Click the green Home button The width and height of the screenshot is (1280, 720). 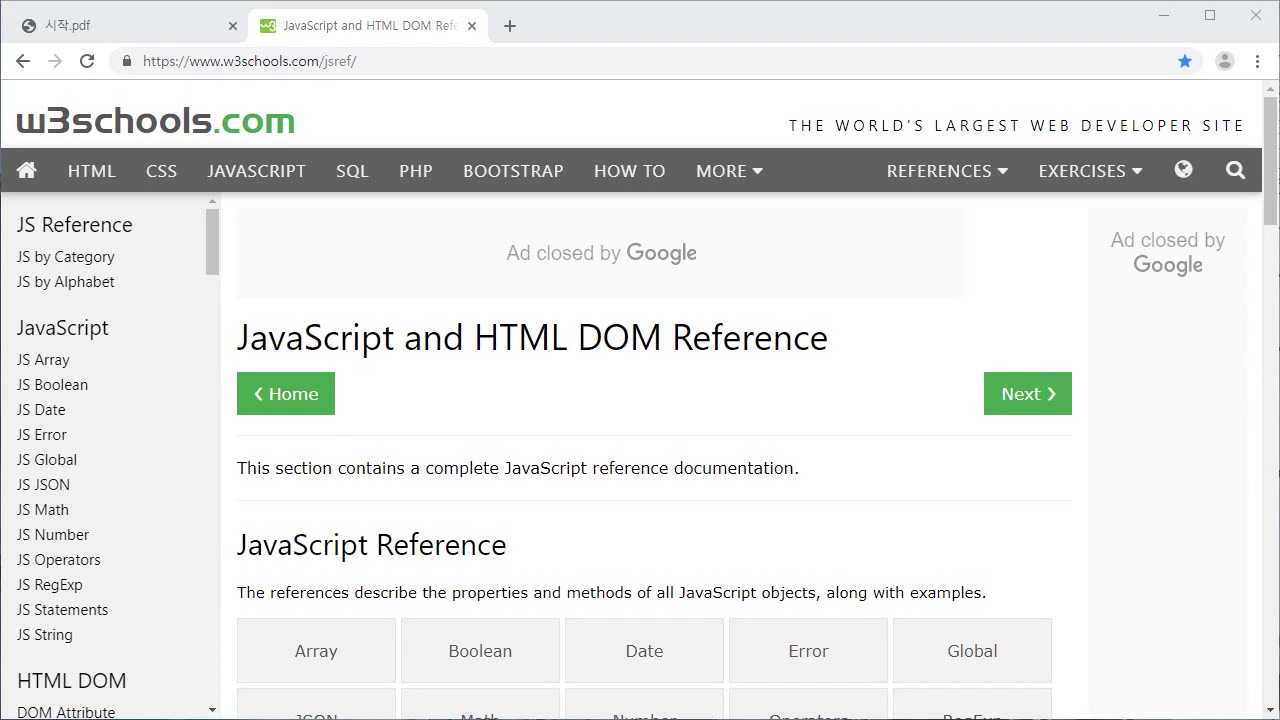click(285, 394)
